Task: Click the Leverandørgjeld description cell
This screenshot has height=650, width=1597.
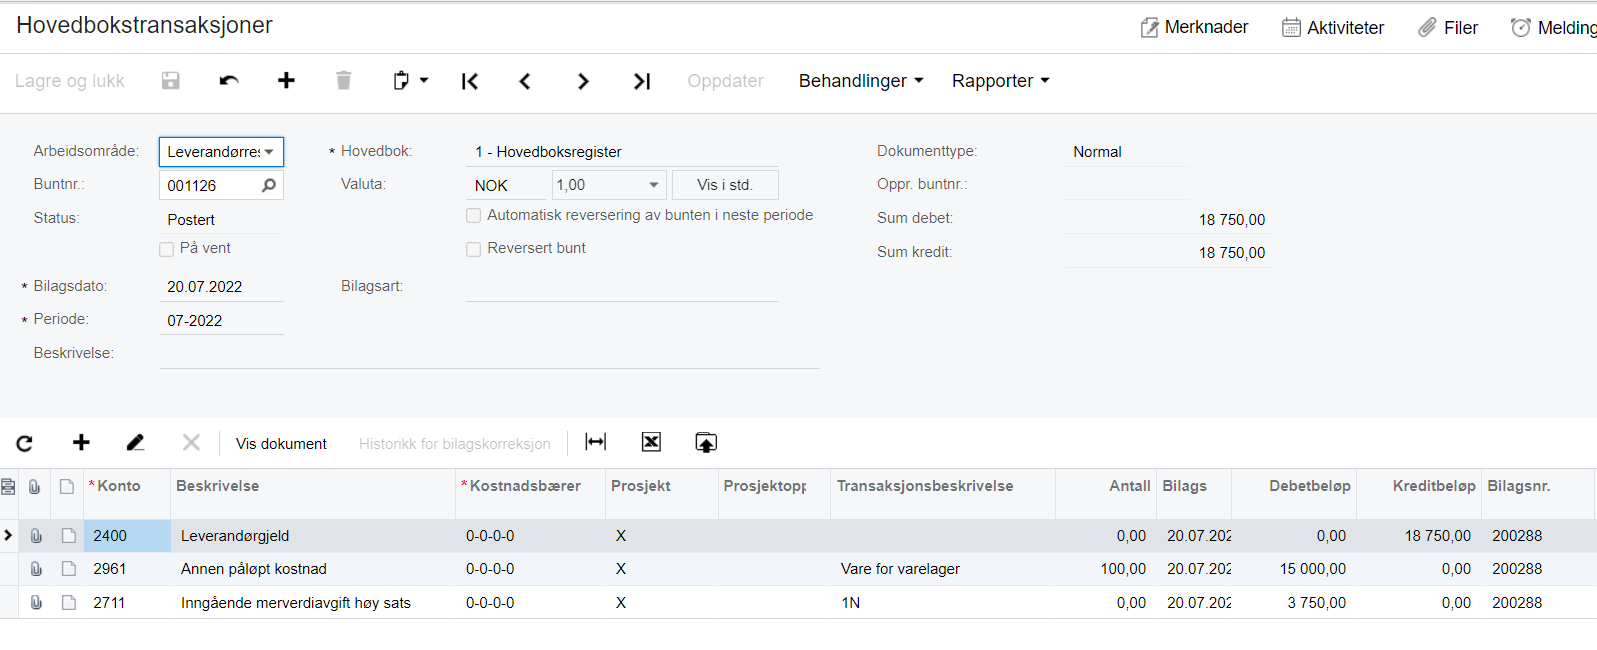Action: [313, 536]
